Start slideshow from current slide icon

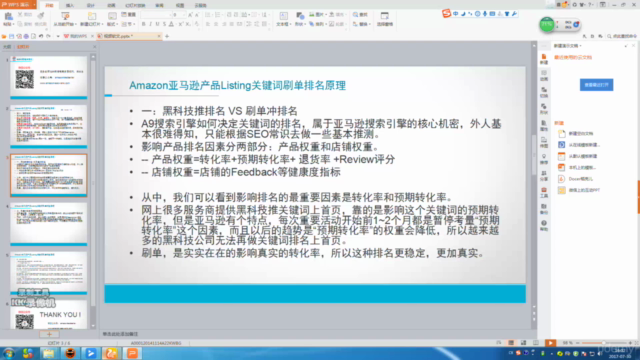65,16
